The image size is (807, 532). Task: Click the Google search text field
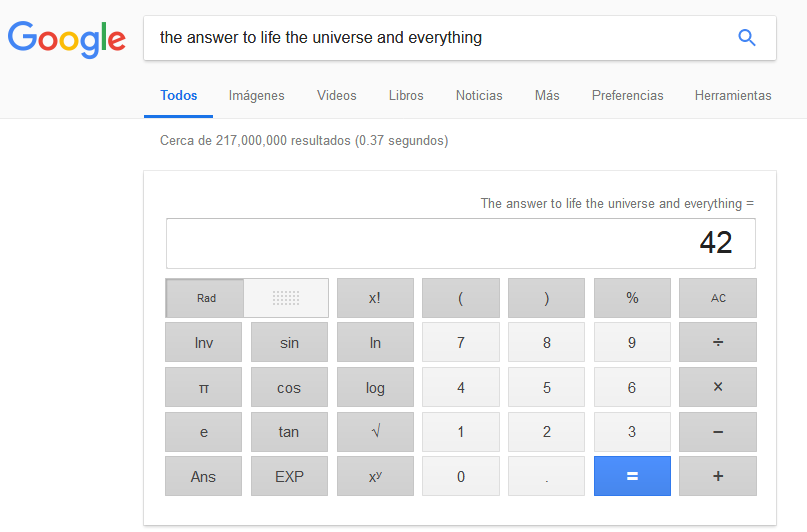tap(430, 38)
